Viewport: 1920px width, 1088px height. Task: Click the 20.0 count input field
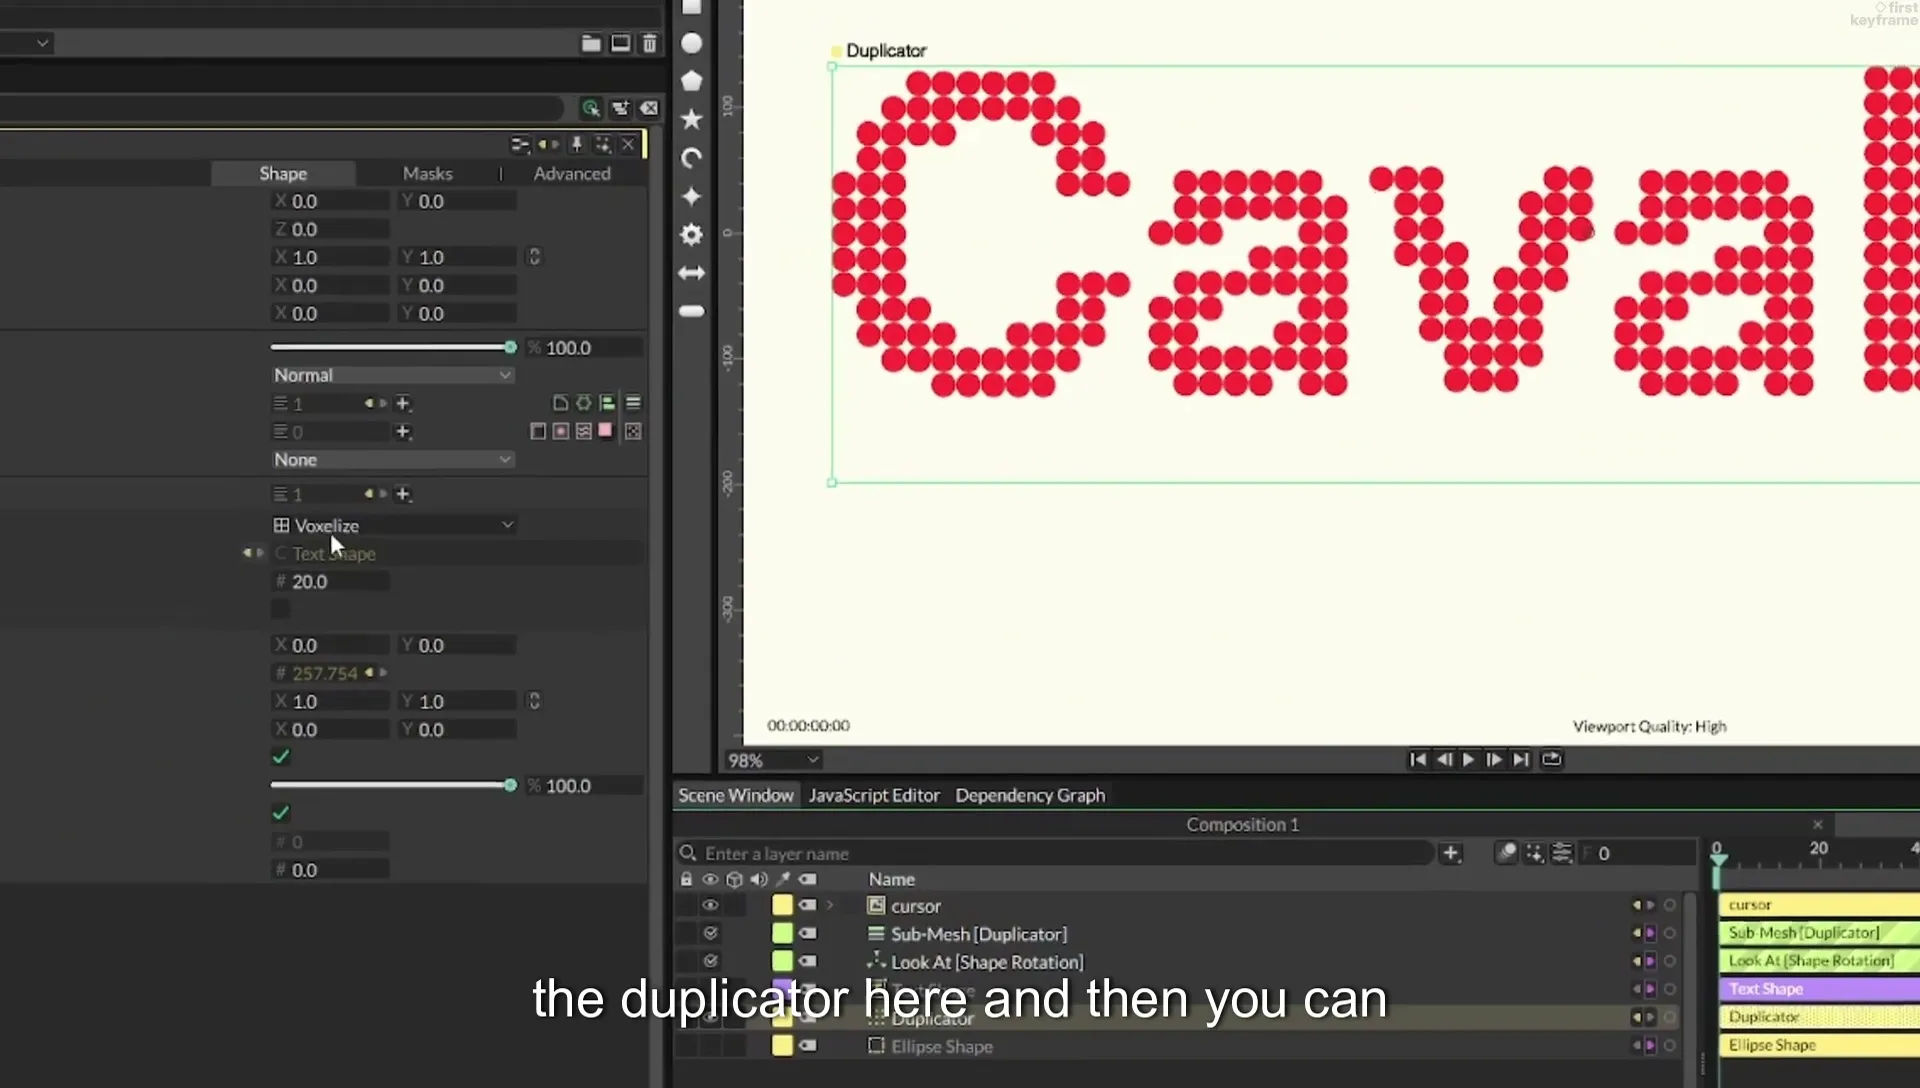(331, 582)
